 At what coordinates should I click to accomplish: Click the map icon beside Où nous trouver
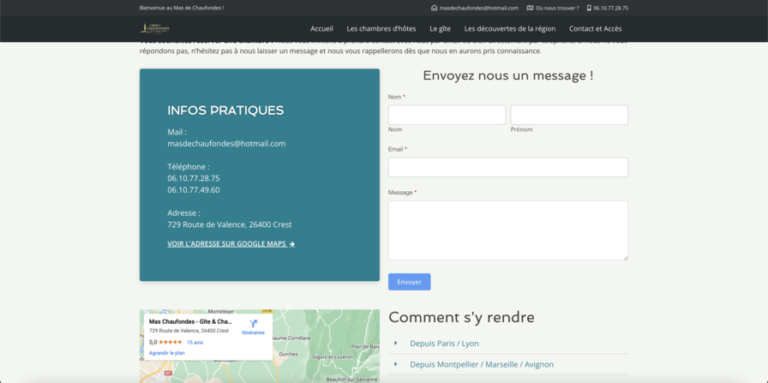(x=530, y=8)
